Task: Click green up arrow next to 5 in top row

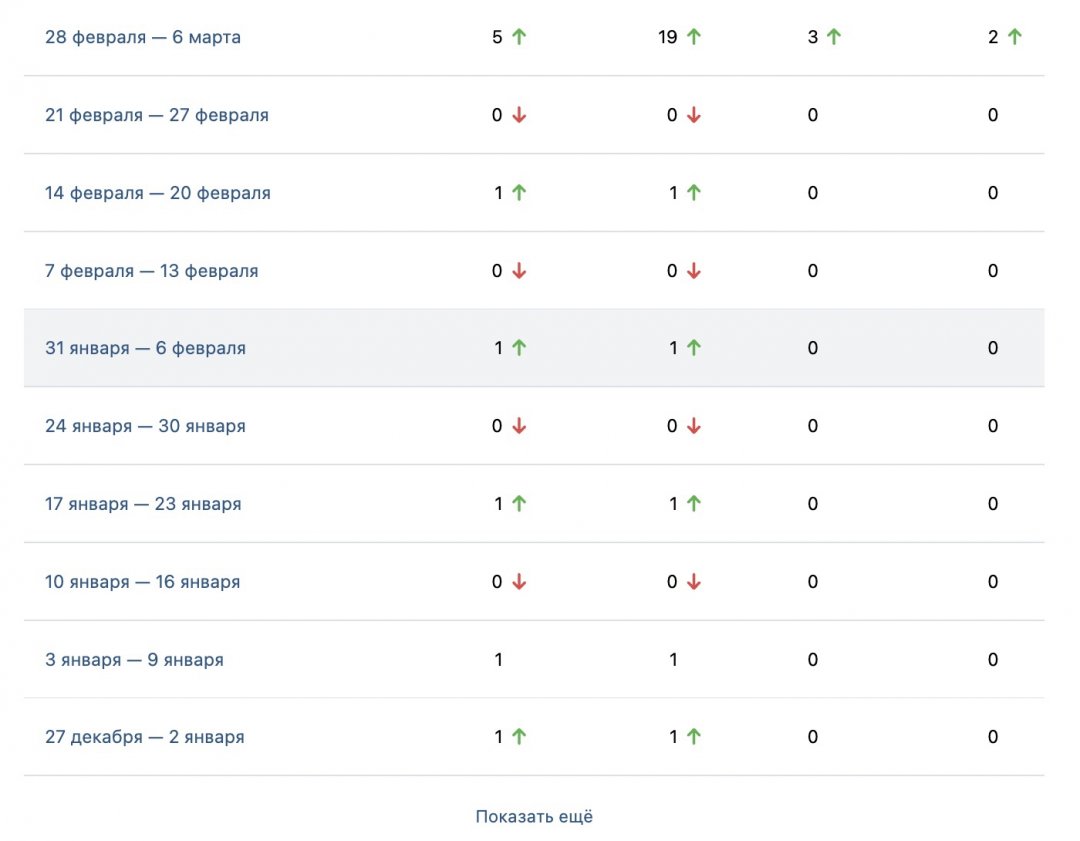Action: 519,37
